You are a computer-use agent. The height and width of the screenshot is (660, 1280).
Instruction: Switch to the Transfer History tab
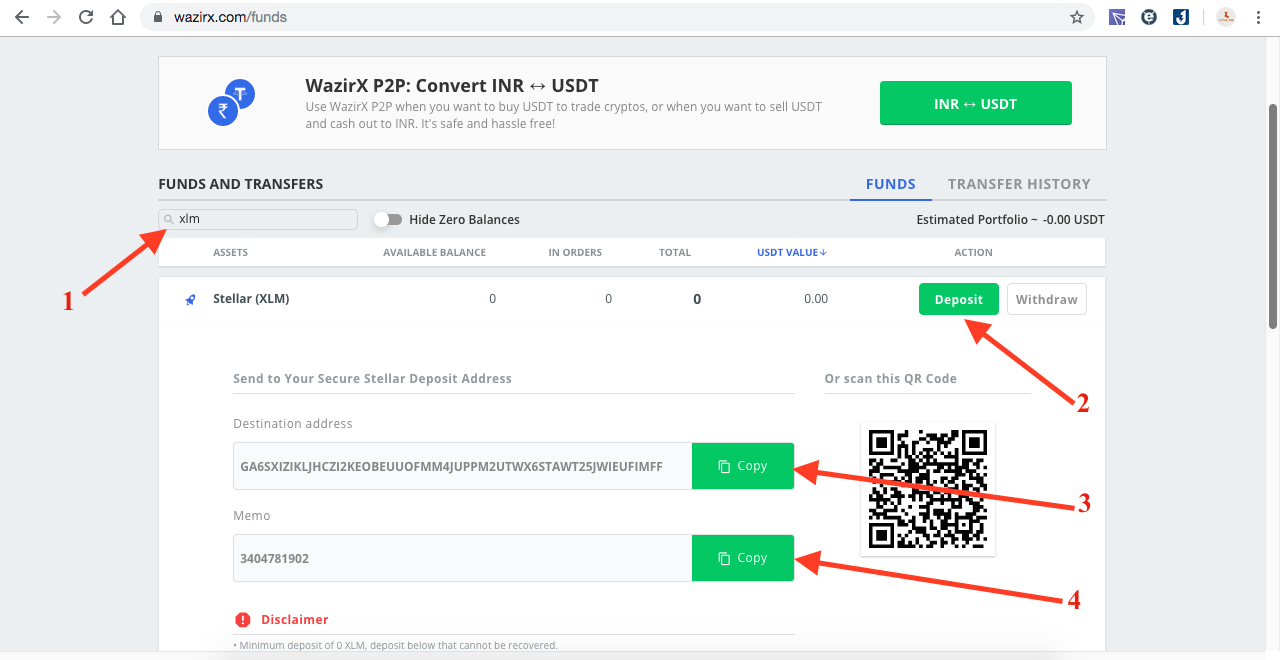tap(1019, 184)
